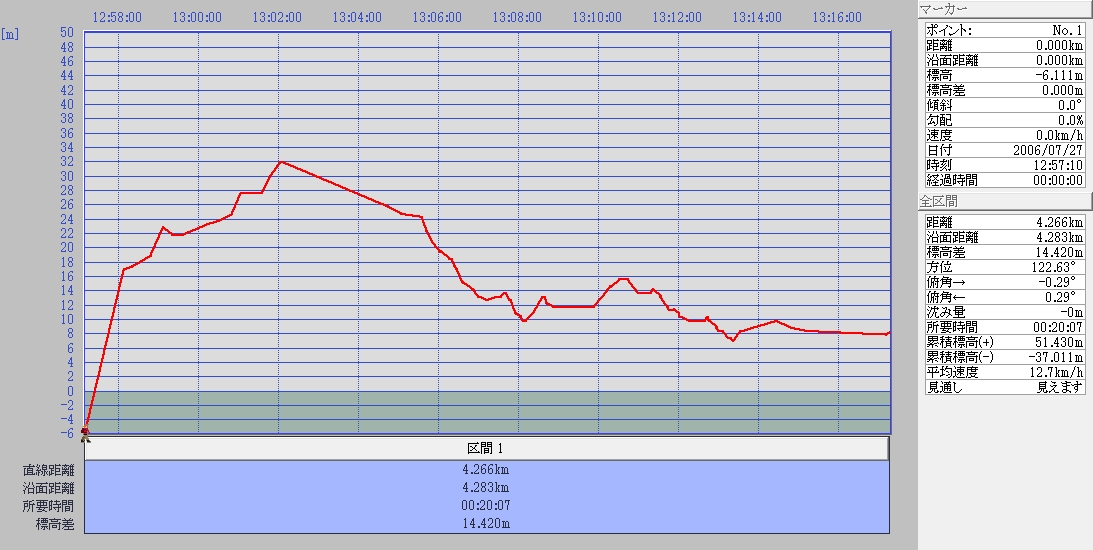
Task: Click the end point of the red profile line
Action: coord(888,332)
